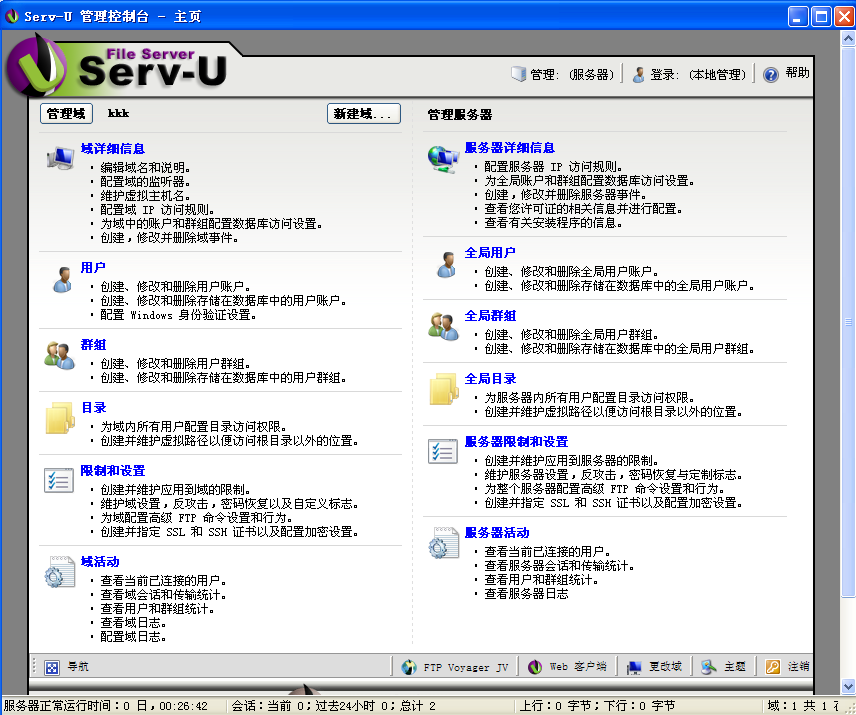Click the 登录: (本地管理) header text
This screenshot has height=715, width=856.
(x=697, y=75)
